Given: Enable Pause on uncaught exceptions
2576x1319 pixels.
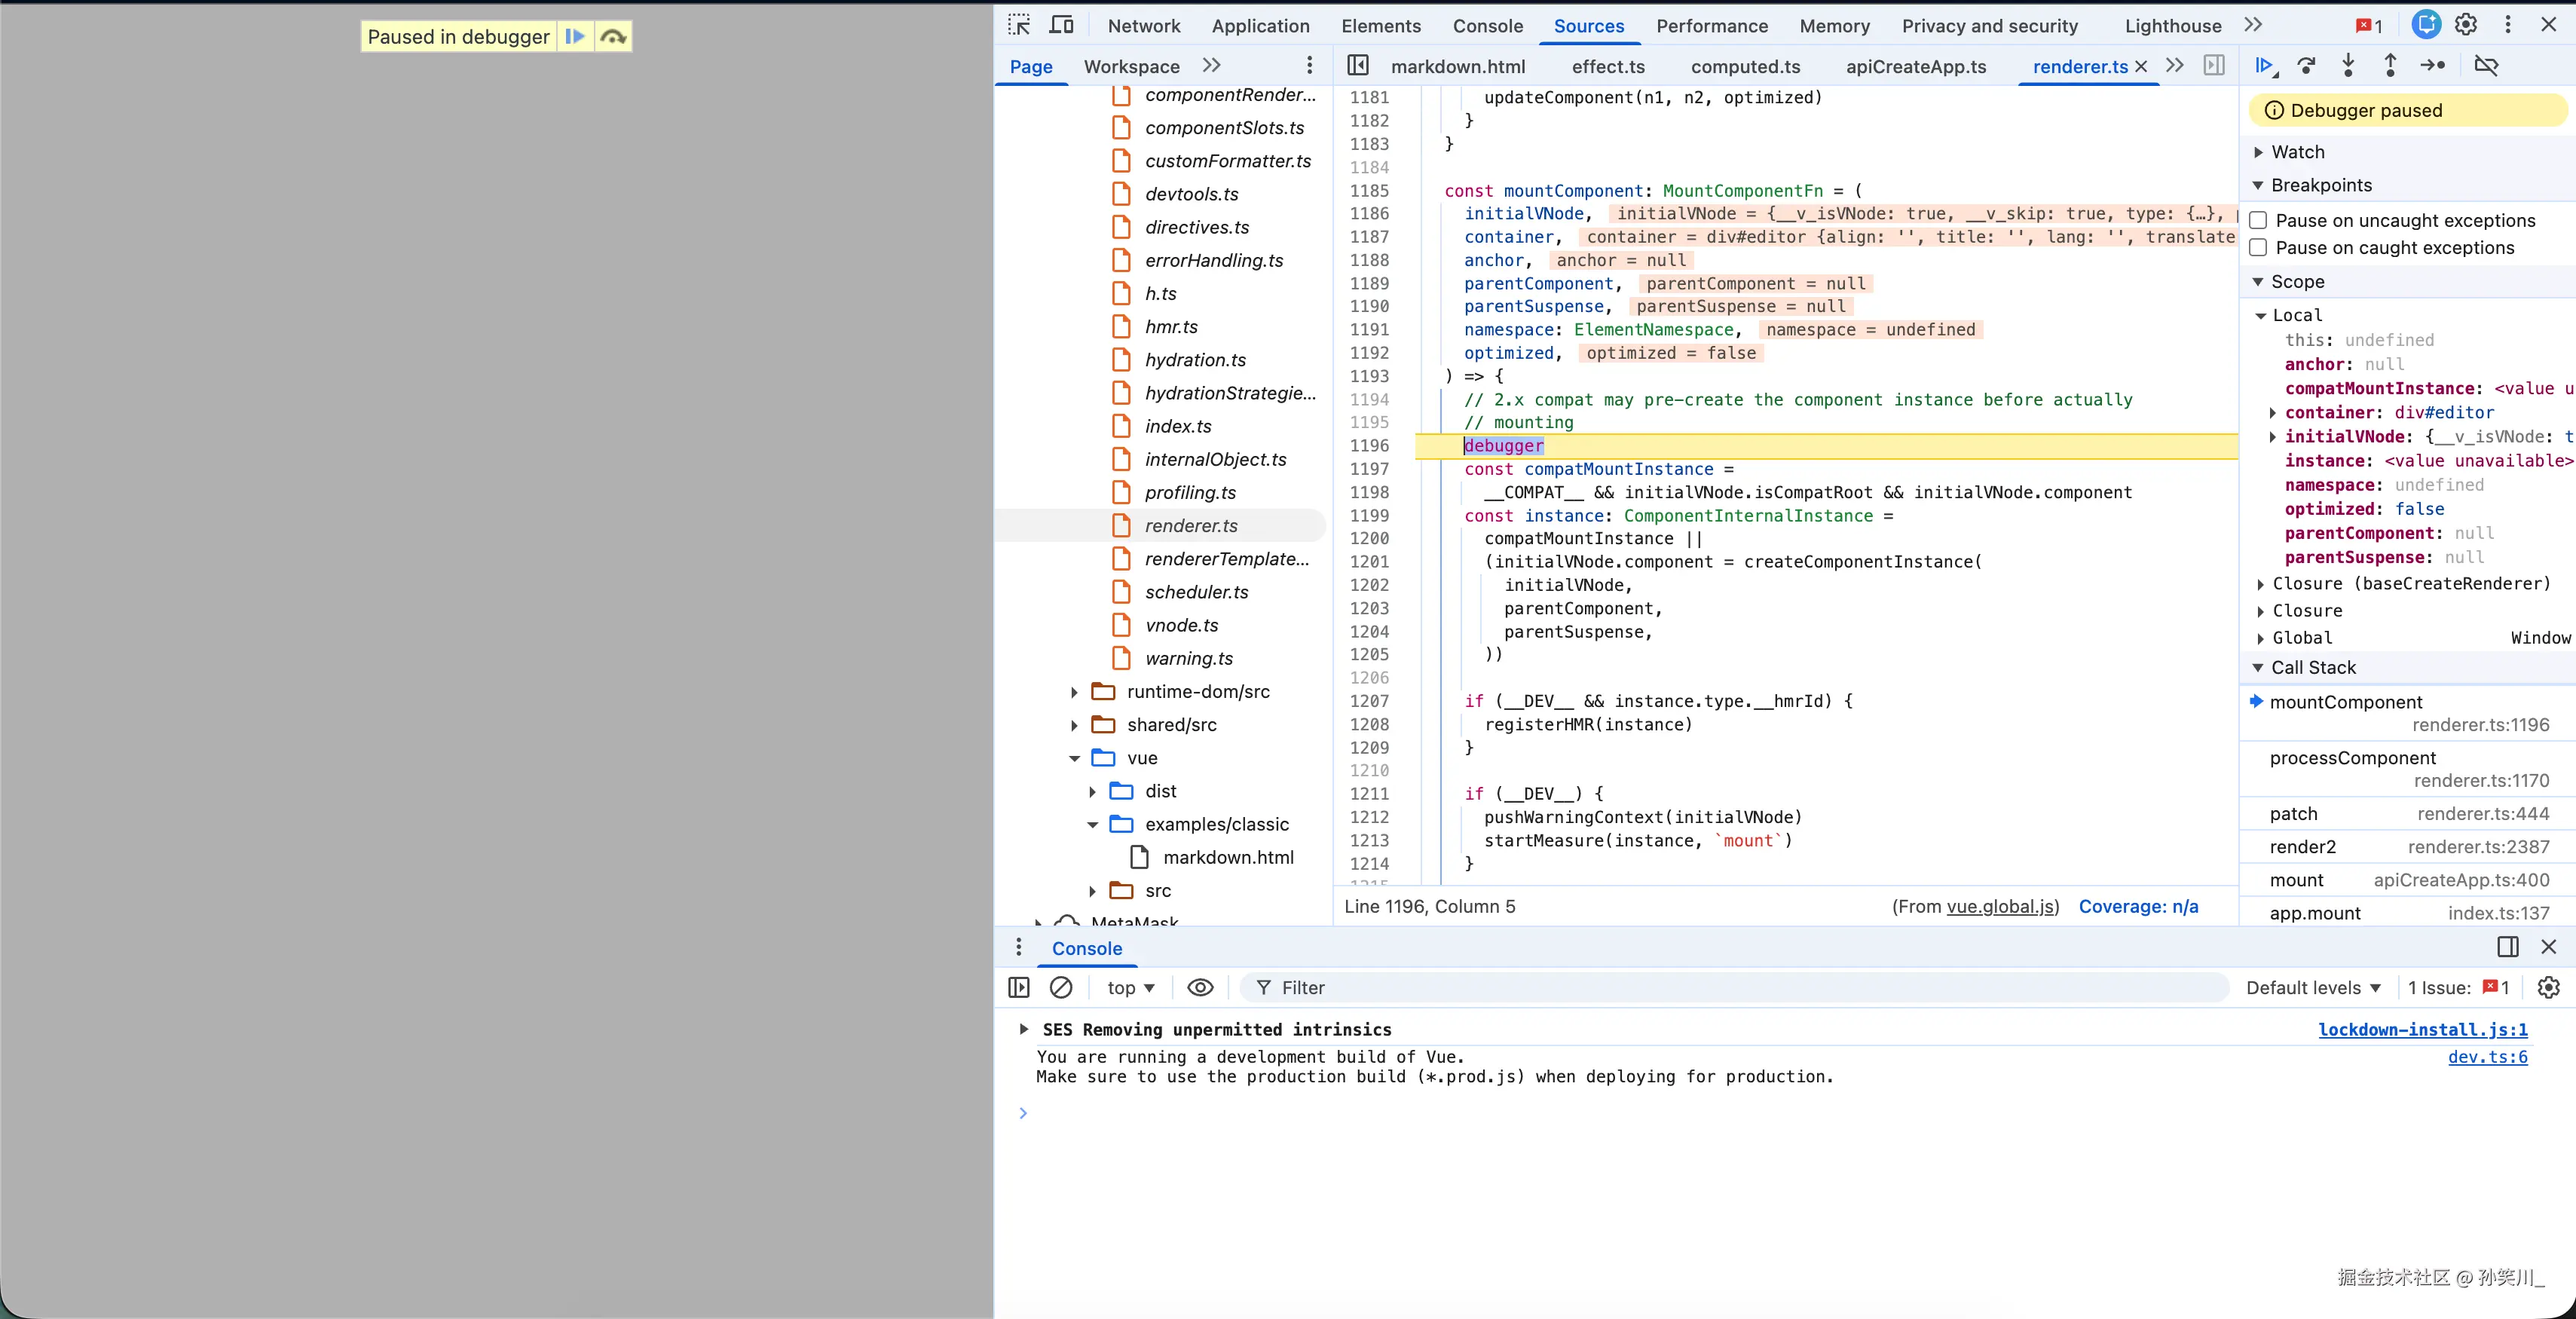Looking at the screenshot, I should 2258,220.
